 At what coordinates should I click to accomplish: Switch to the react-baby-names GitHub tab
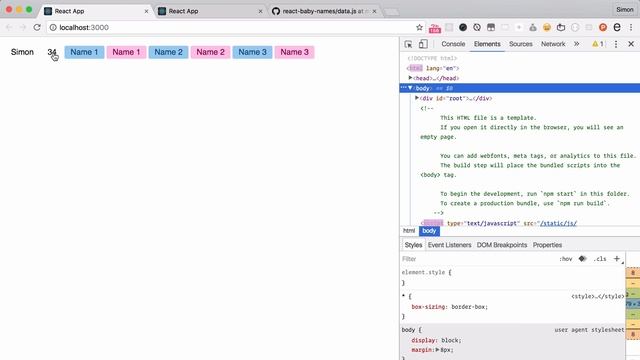click(324, 11)
